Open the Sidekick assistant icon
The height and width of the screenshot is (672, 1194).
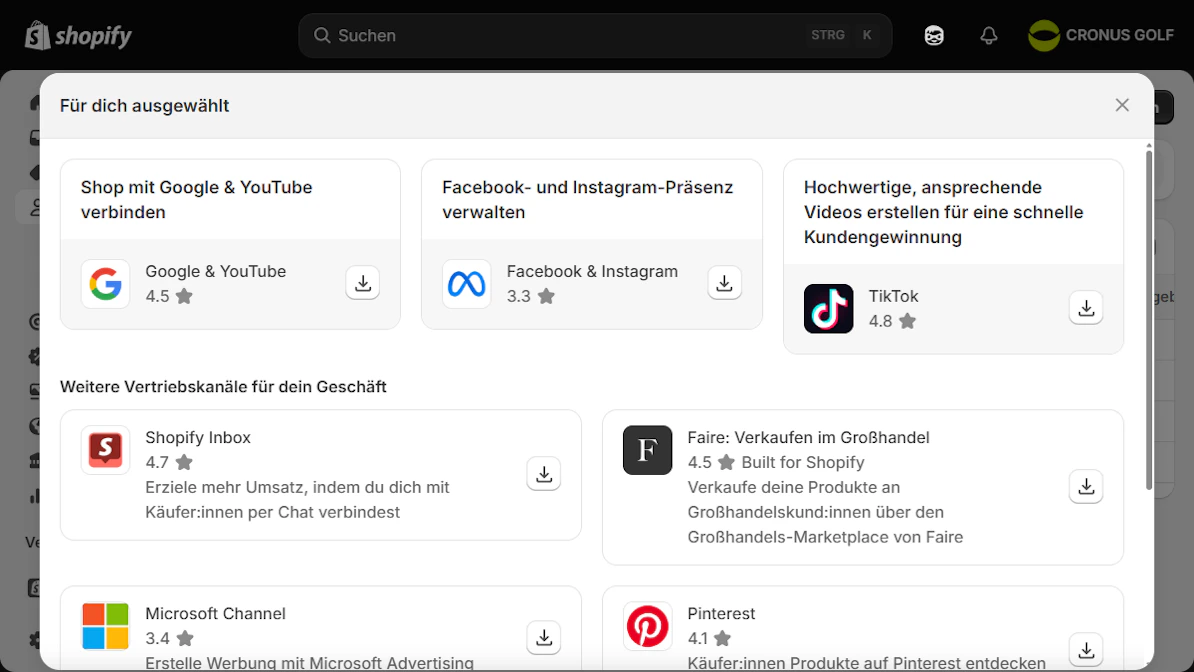pos(934,36)
